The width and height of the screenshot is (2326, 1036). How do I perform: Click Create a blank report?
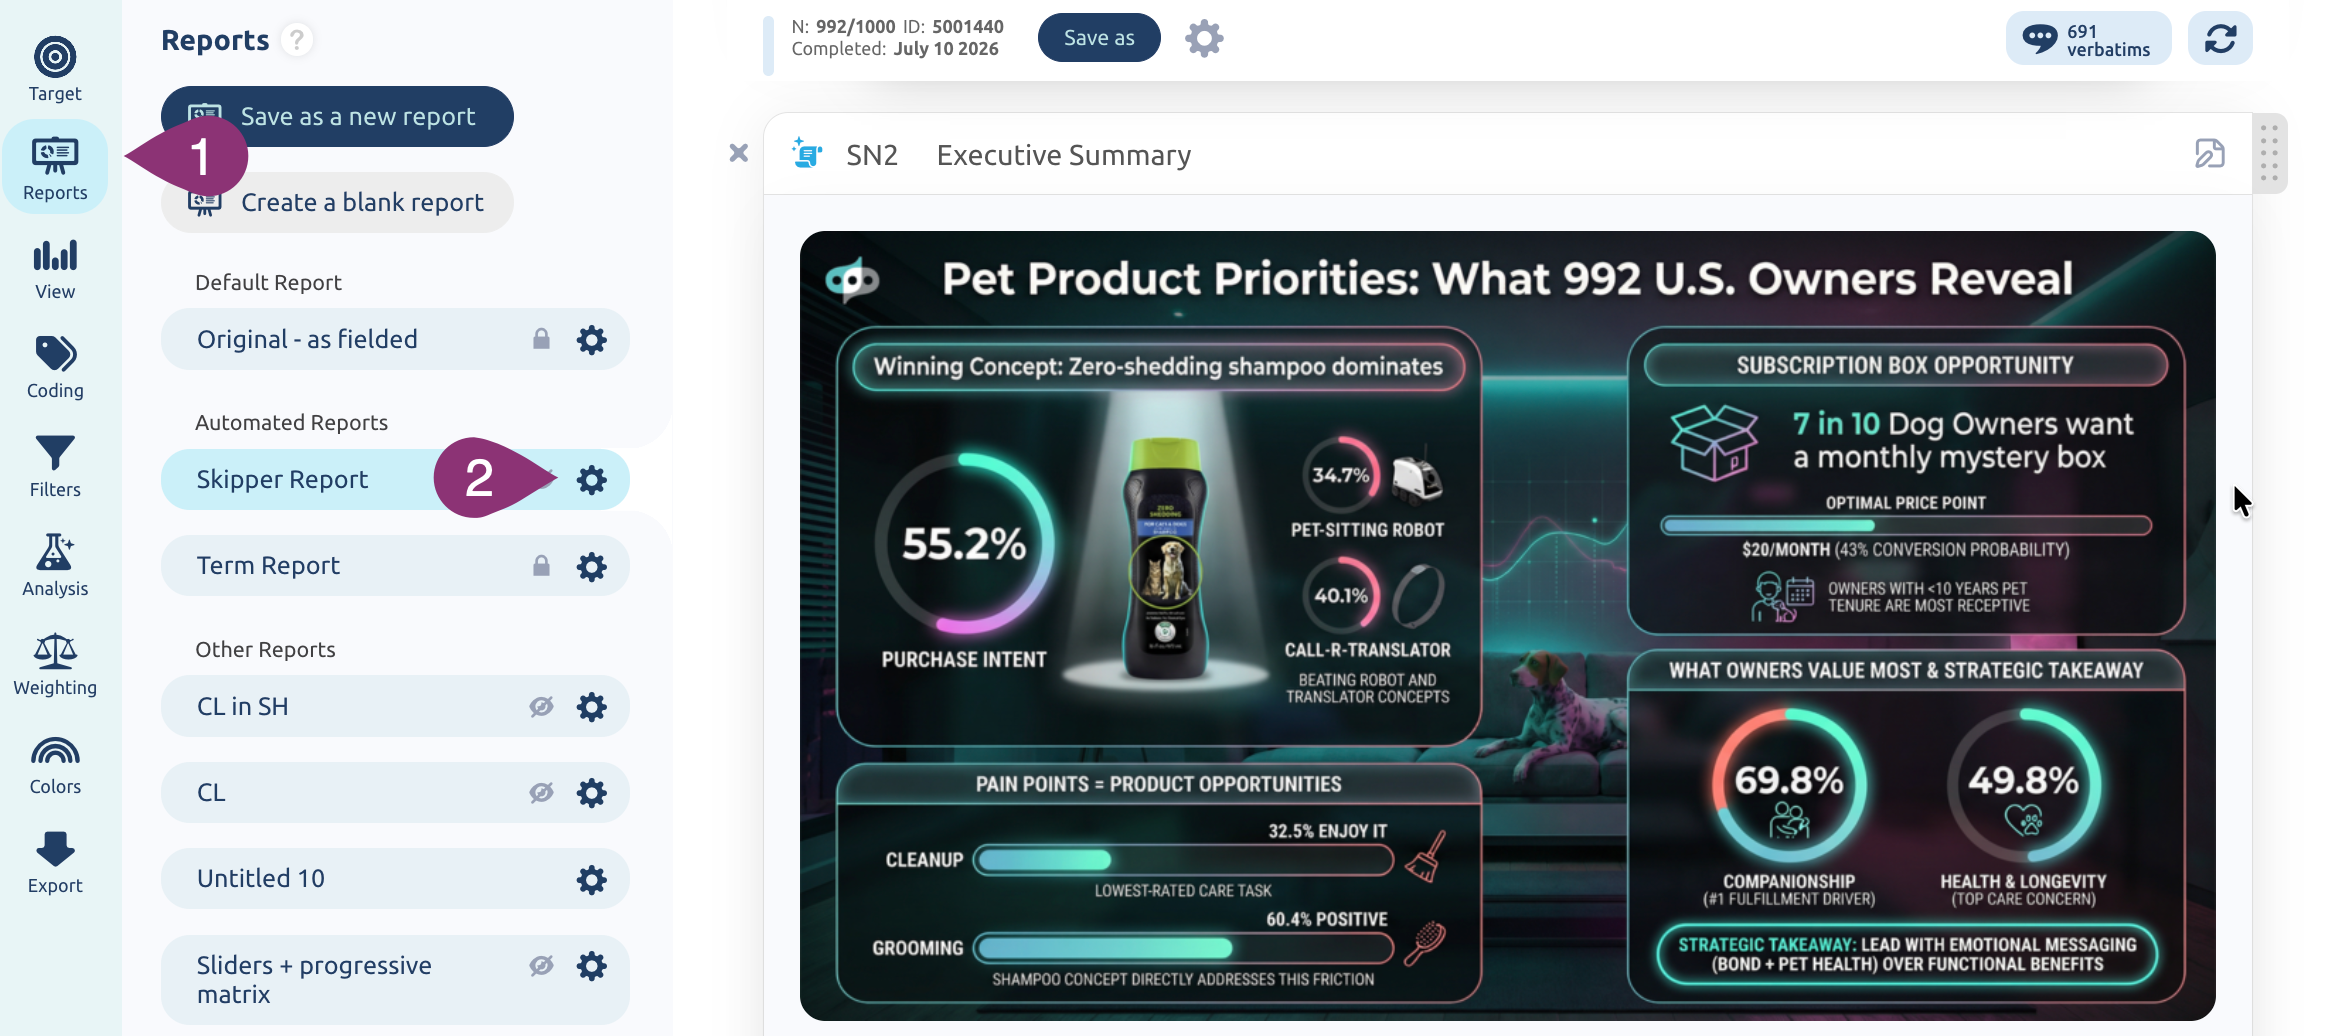tap(337, 202)
